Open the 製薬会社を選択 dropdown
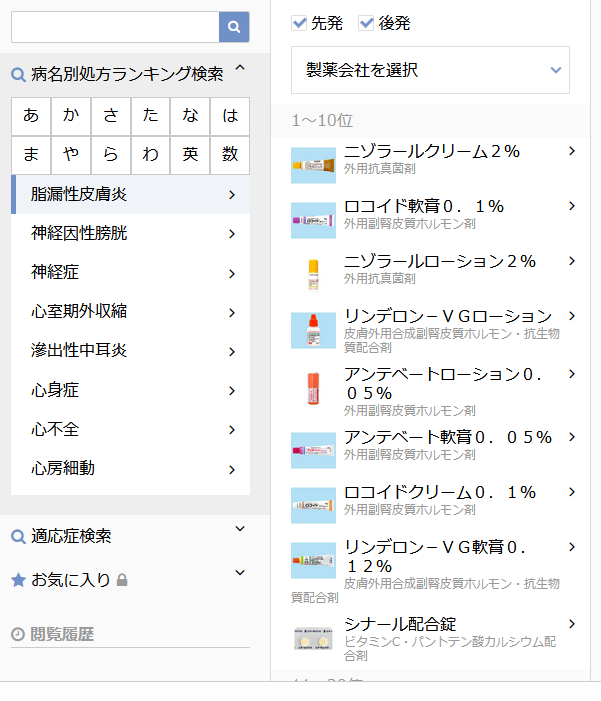601x701 pixels. (x=430, y=70)
